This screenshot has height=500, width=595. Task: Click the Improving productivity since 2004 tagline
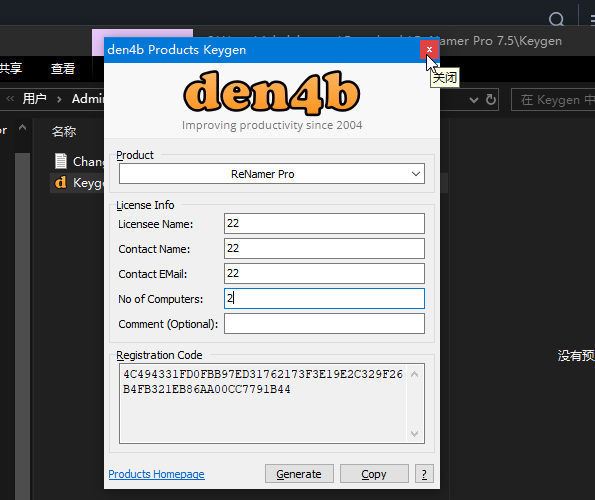[272, 125]
